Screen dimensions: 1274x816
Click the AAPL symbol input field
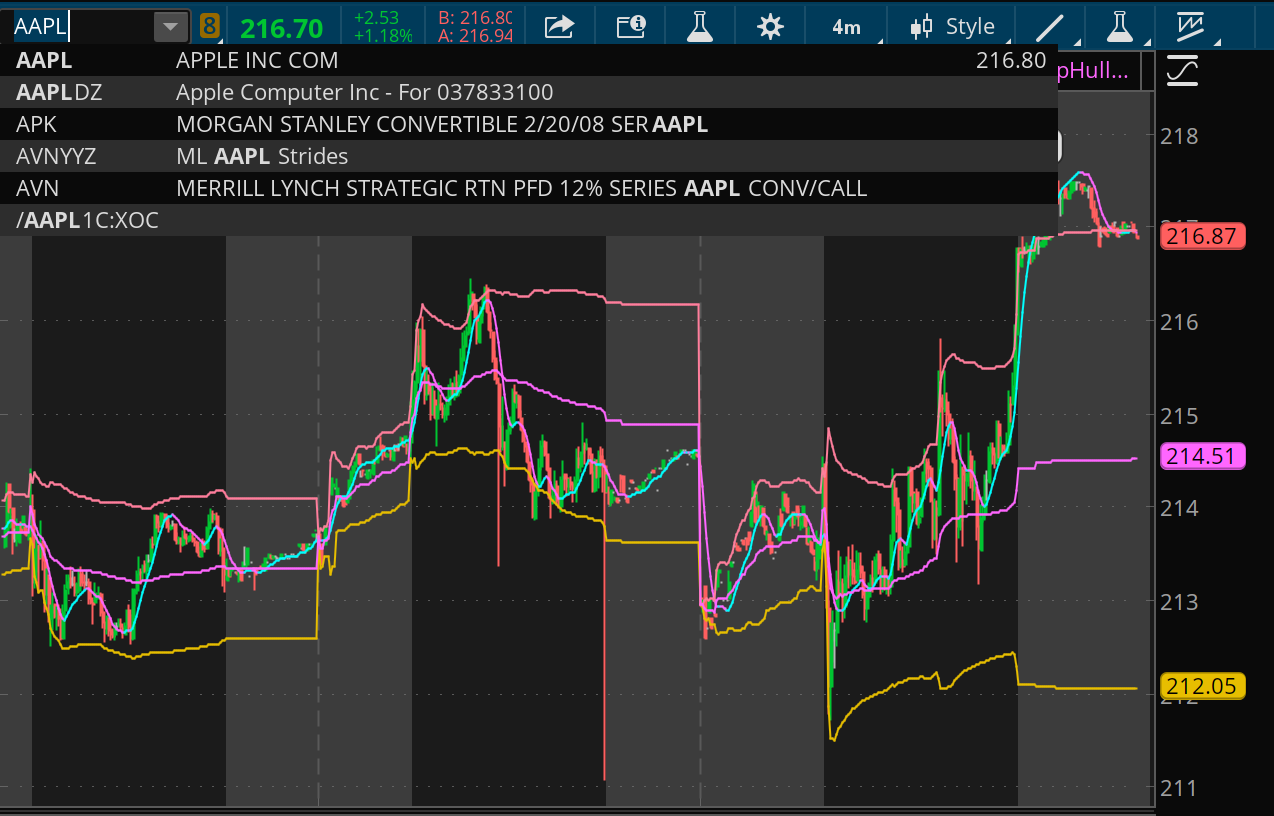(80, 26)
